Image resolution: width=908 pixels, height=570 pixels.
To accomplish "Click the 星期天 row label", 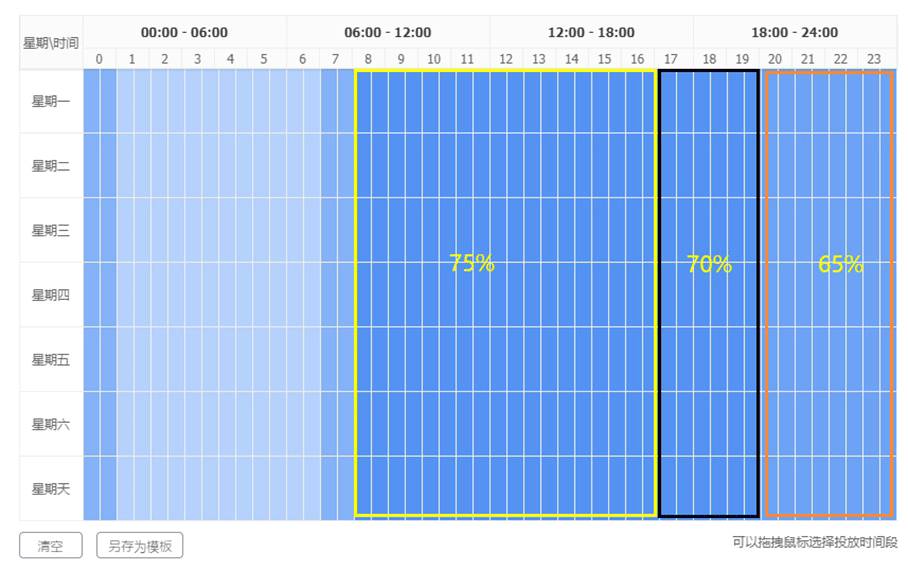I will click(x=51, y=489).
